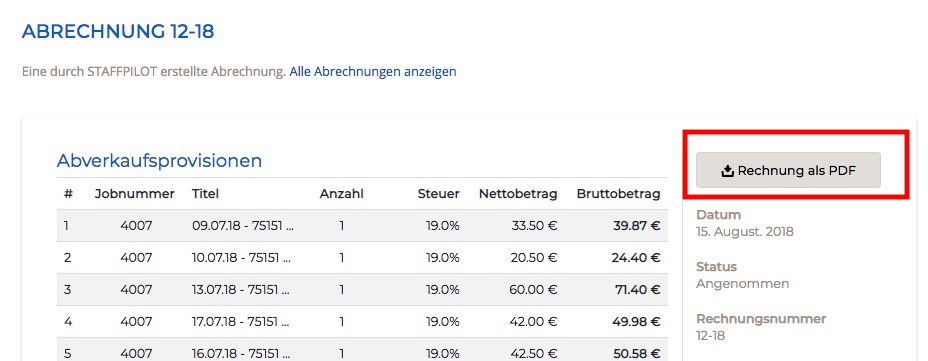Viewport: 928px width, 361px height.
Task: Select the row titled 09.07.18 - 75151
Action: [x=362, y=225]
